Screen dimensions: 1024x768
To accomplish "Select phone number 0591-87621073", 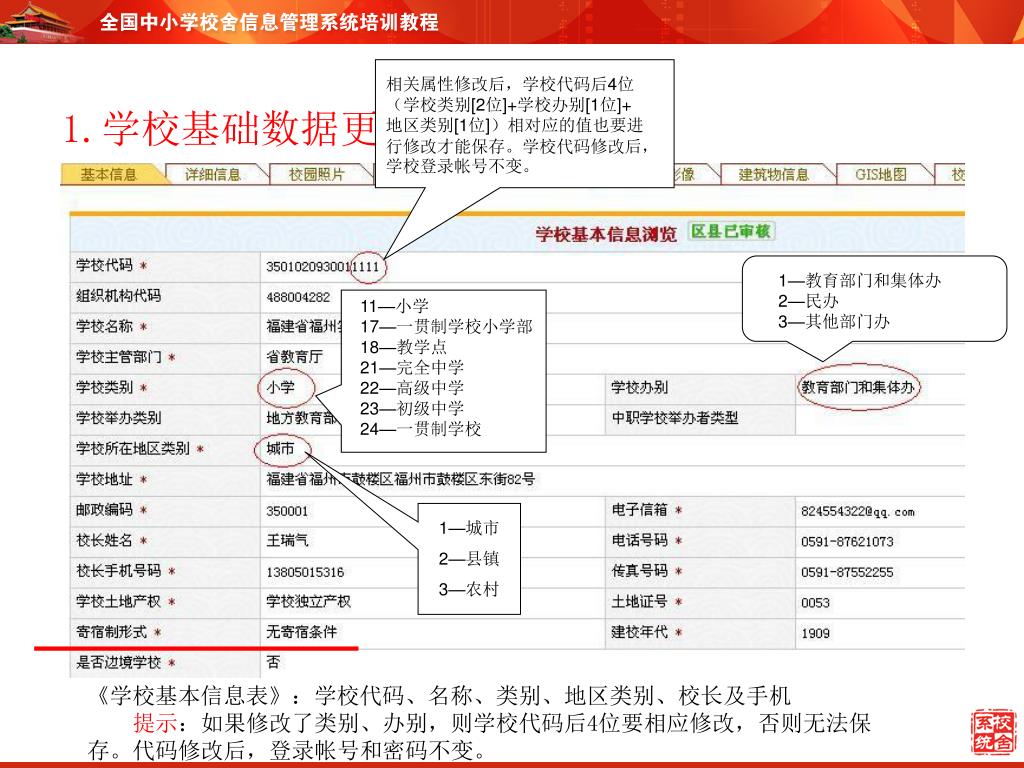I will coord(847,541).
